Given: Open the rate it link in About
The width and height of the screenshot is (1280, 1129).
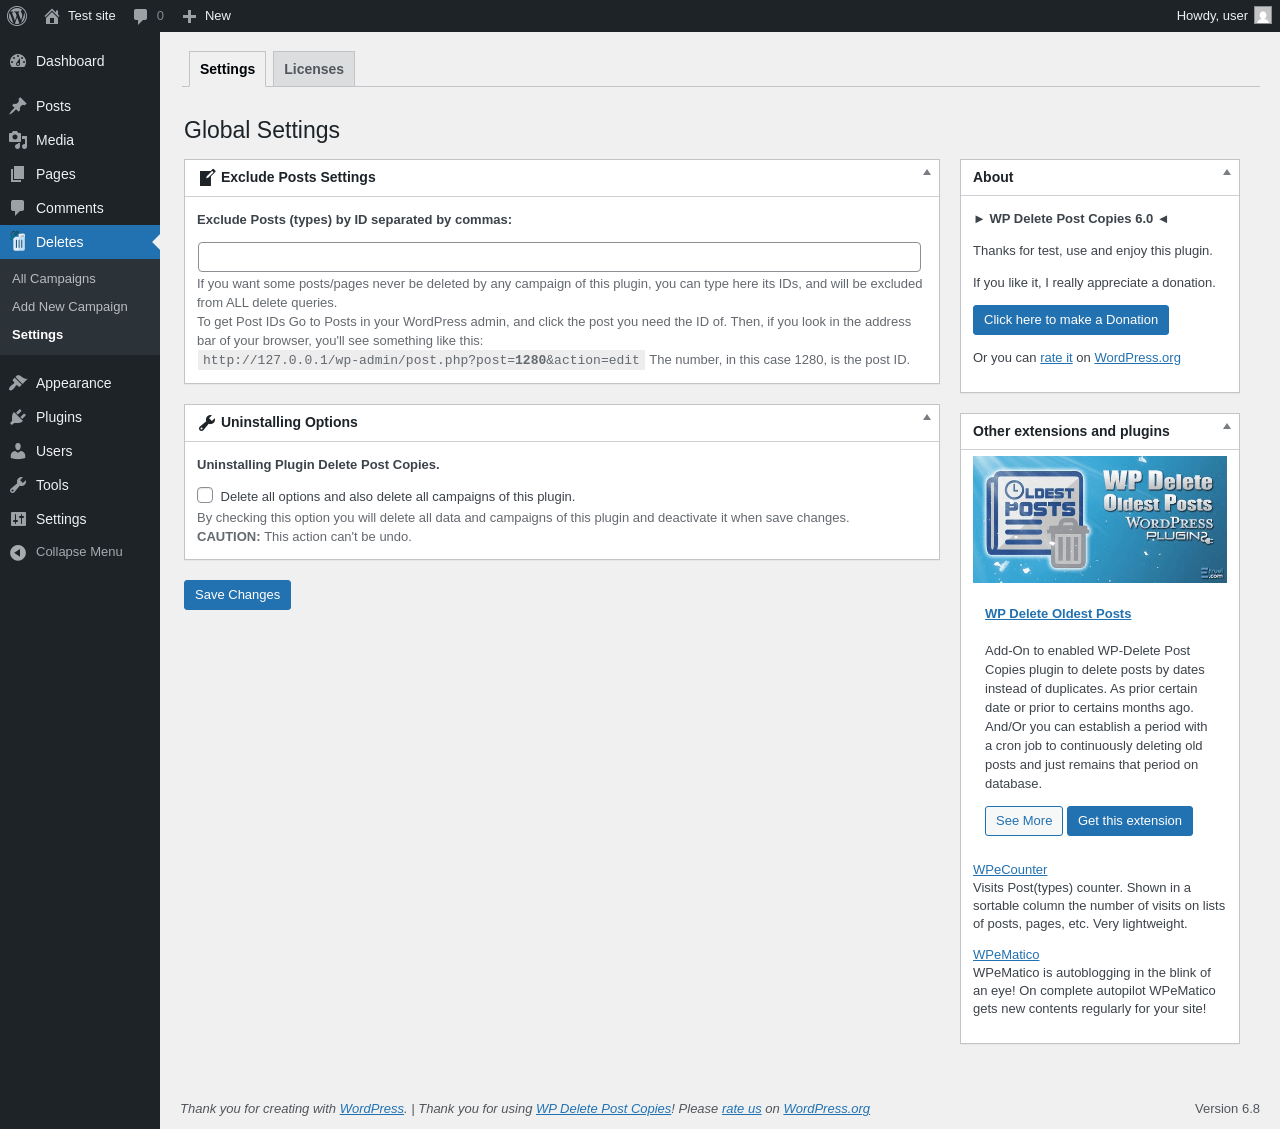Looking at the screenshot, I should tap(1056, 358).
